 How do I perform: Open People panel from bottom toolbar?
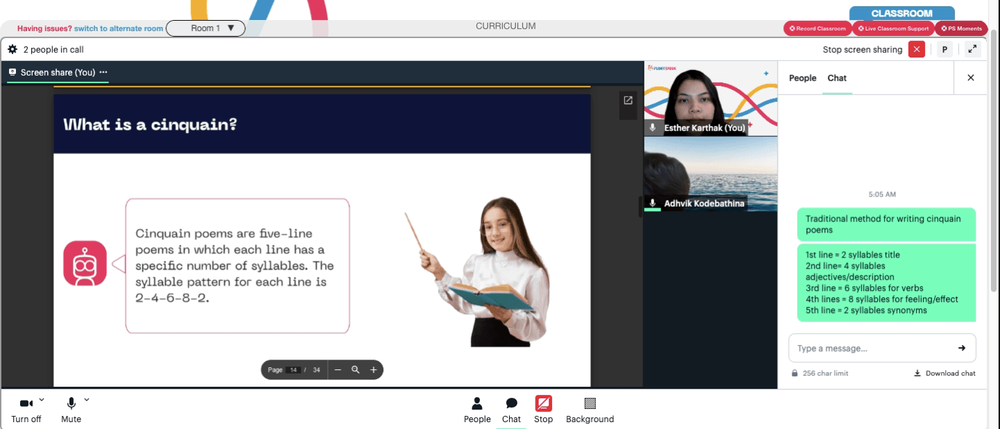tap(477, 410)
